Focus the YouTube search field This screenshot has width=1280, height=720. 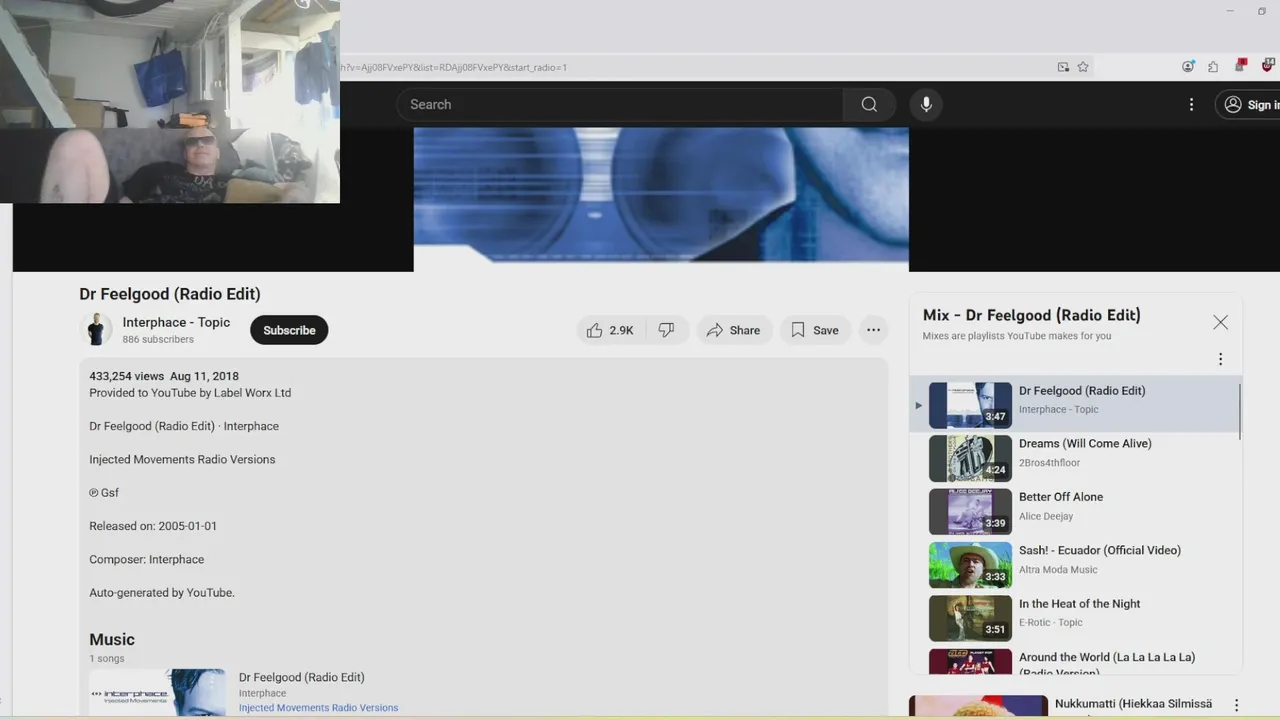[620, 104]
